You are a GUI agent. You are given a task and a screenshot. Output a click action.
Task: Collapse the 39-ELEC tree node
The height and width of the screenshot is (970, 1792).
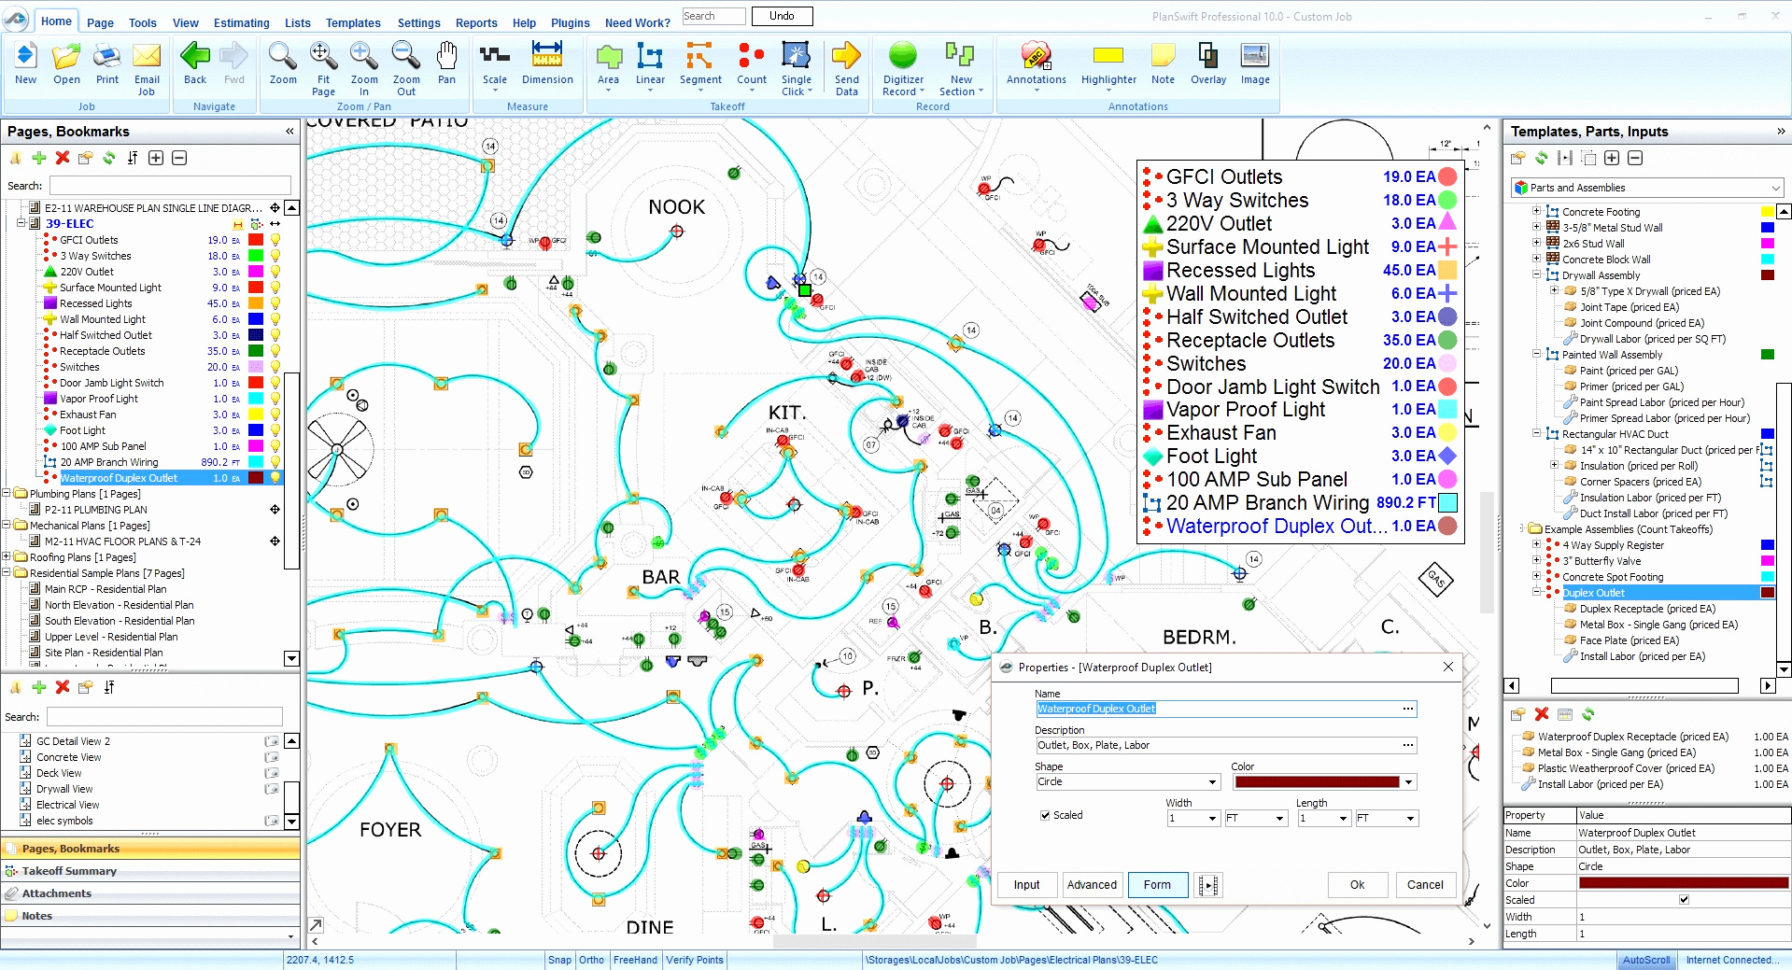coord(21,223)
